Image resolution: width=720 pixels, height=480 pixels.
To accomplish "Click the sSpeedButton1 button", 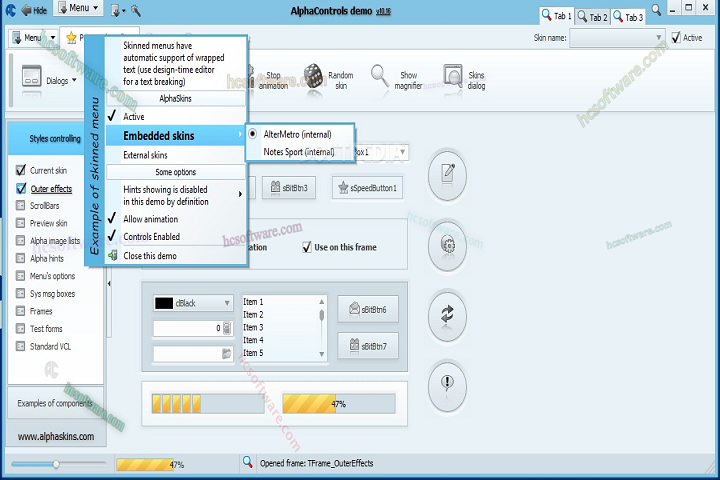I will click(367, 187).
